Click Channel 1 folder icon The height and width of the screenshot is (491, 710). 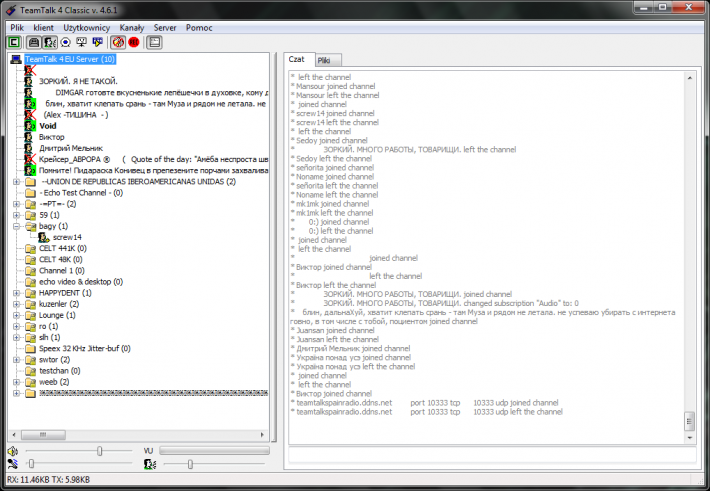(30, 271)
